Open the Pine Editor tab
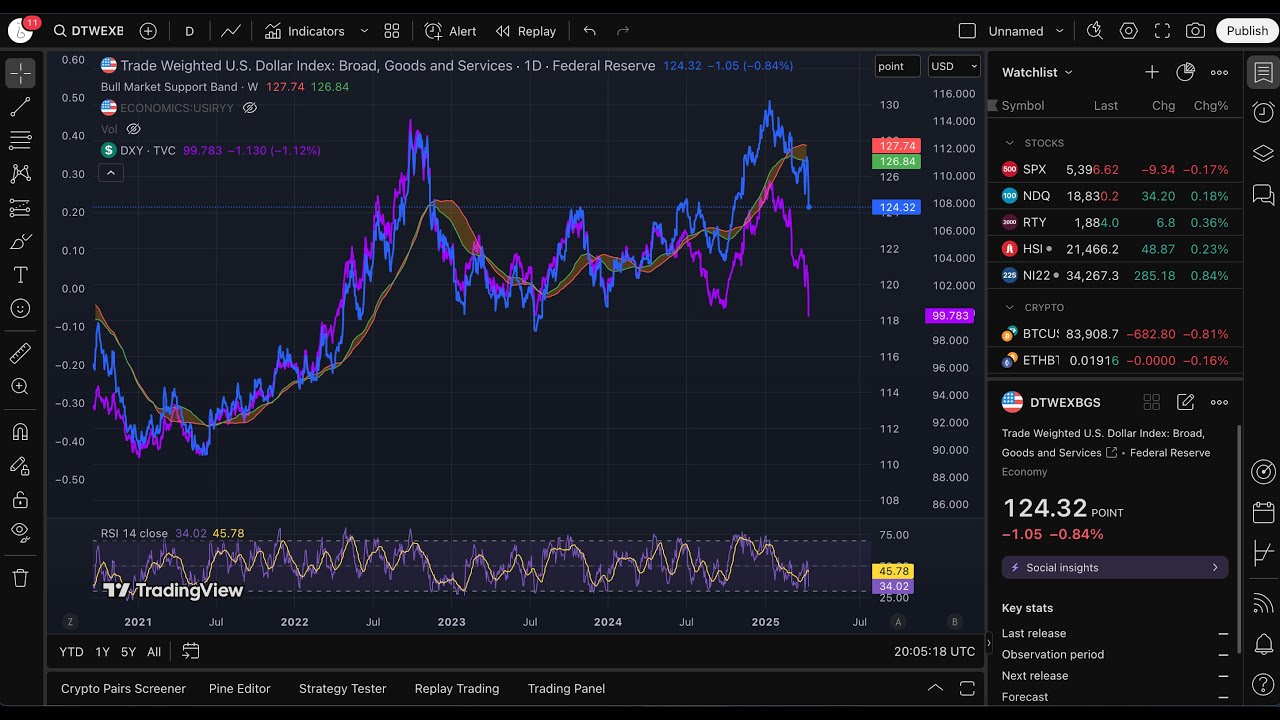1280x720 pixels. (240, 688)
